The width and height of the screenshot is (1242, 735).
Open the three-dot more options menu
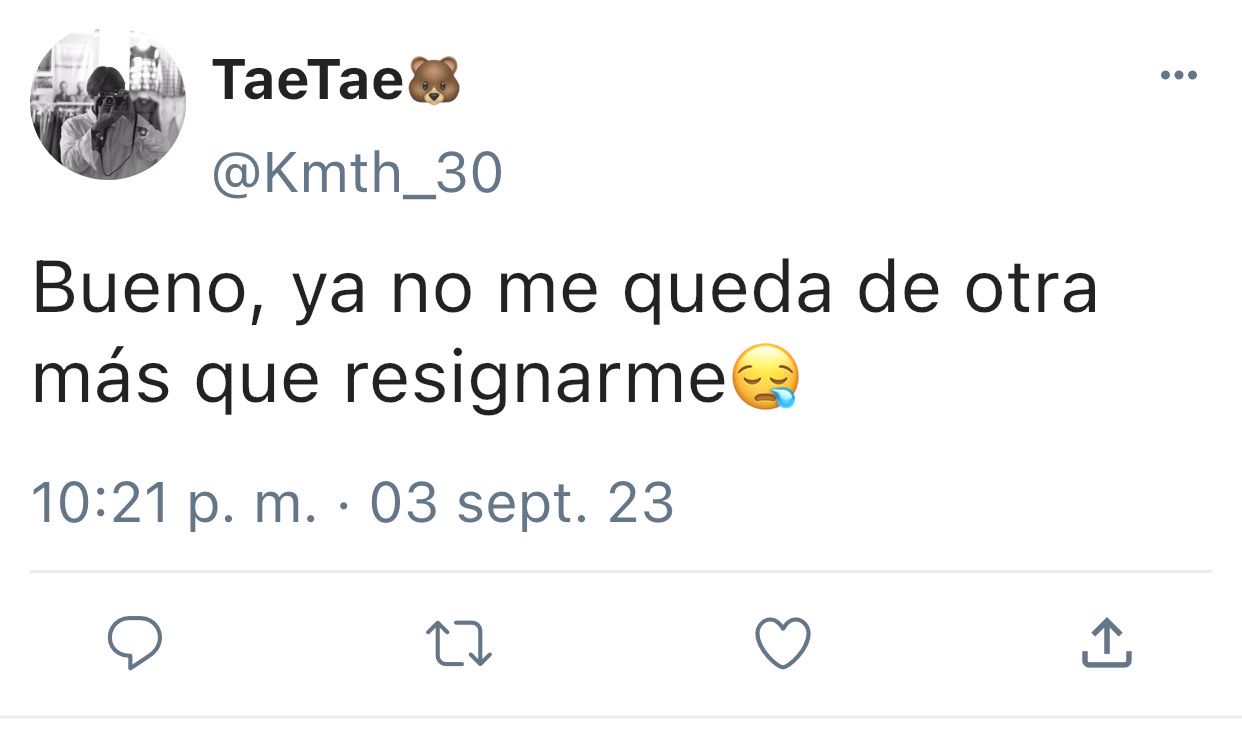(1178, 76)
